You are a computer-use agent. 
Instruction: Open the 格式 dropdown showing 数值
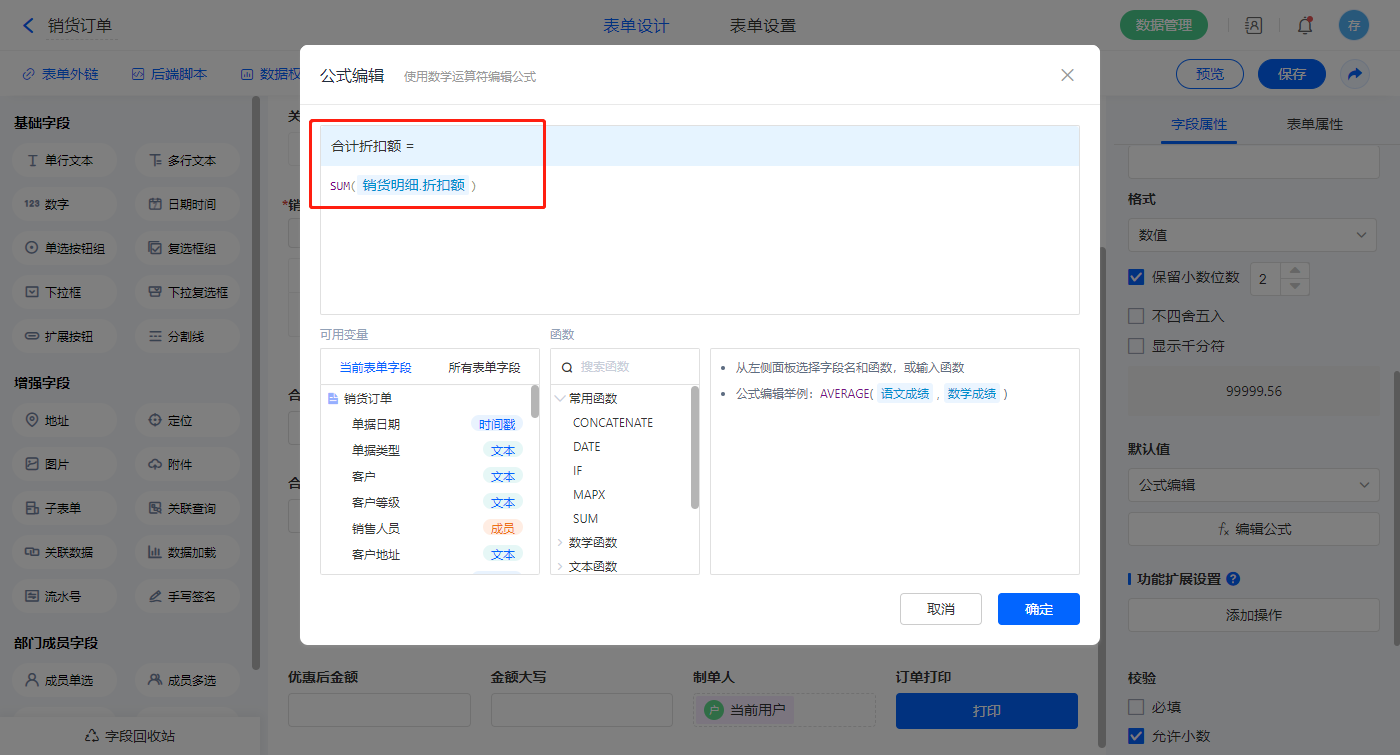[x=1253, y=235]
